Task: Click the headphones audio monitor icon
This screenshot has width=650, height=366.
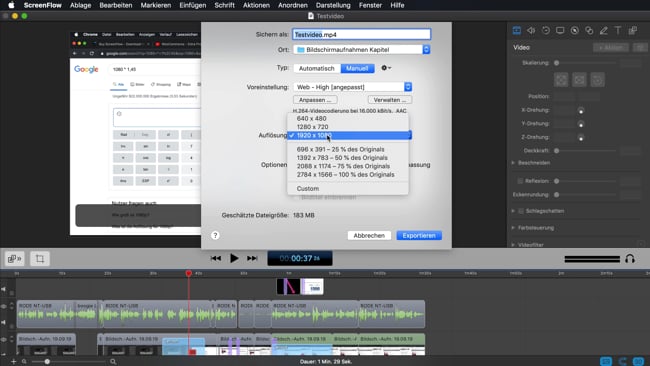Action: [x=630, y=259]
